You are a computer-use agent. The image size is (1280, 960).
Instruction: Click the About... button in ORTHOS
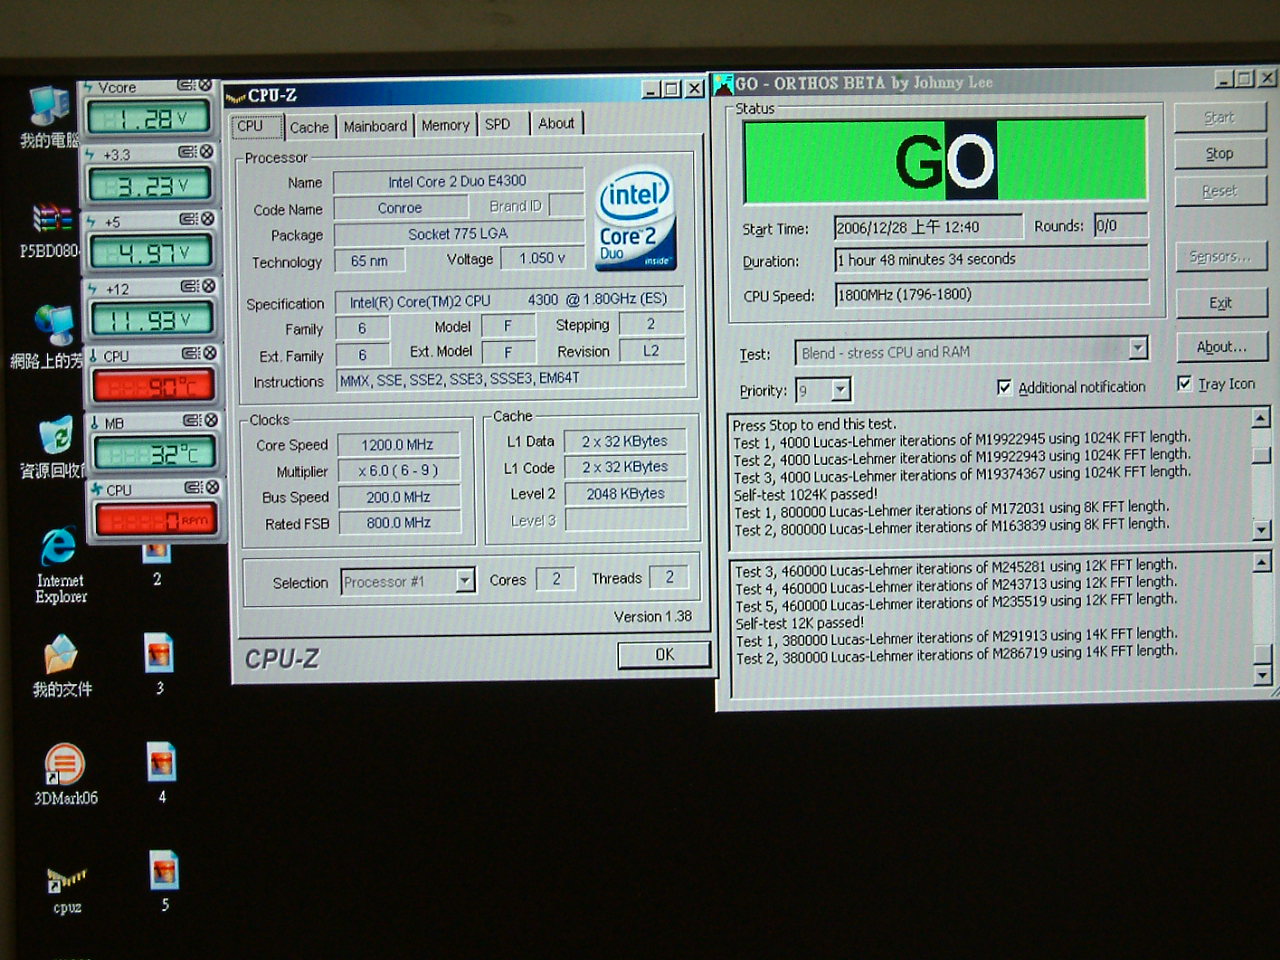[x=1222, y=346]
